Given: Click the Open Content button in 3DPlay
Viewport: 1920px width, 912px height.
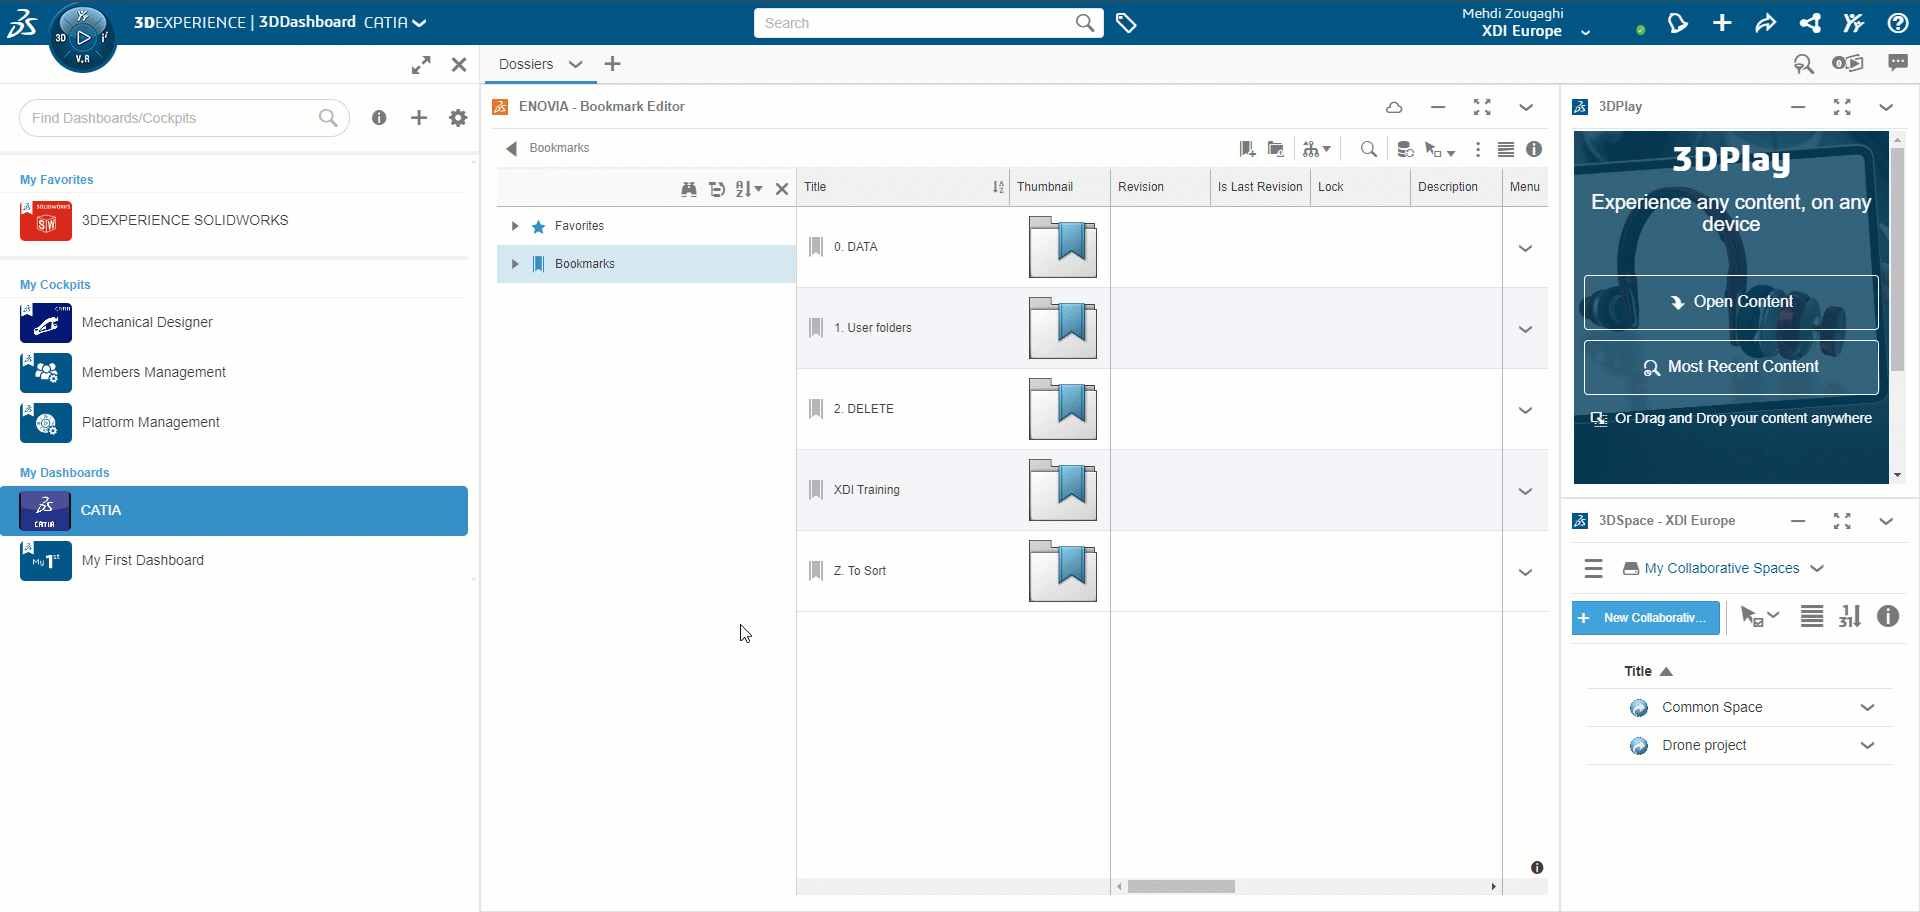Looking at the screenshot, I should (1730, 302).
